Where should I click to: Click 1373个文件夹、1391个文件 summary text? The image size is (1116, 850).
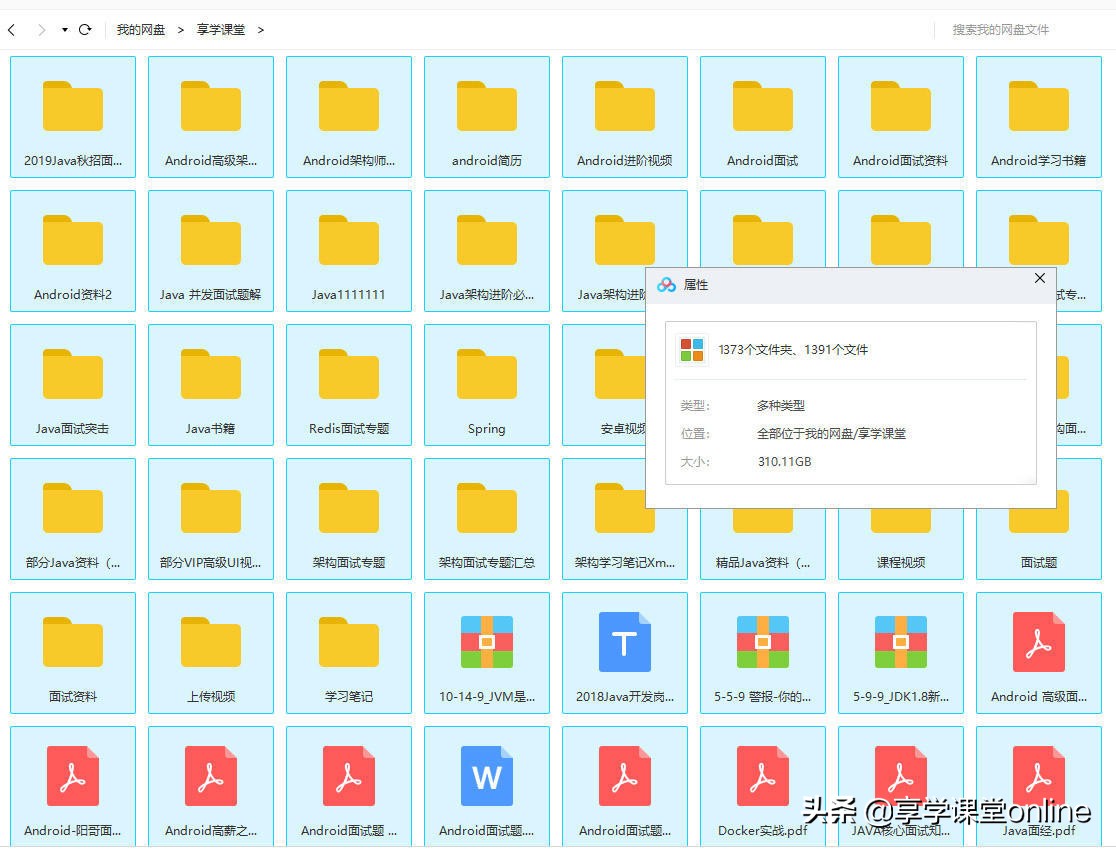(x=793, y=350)
